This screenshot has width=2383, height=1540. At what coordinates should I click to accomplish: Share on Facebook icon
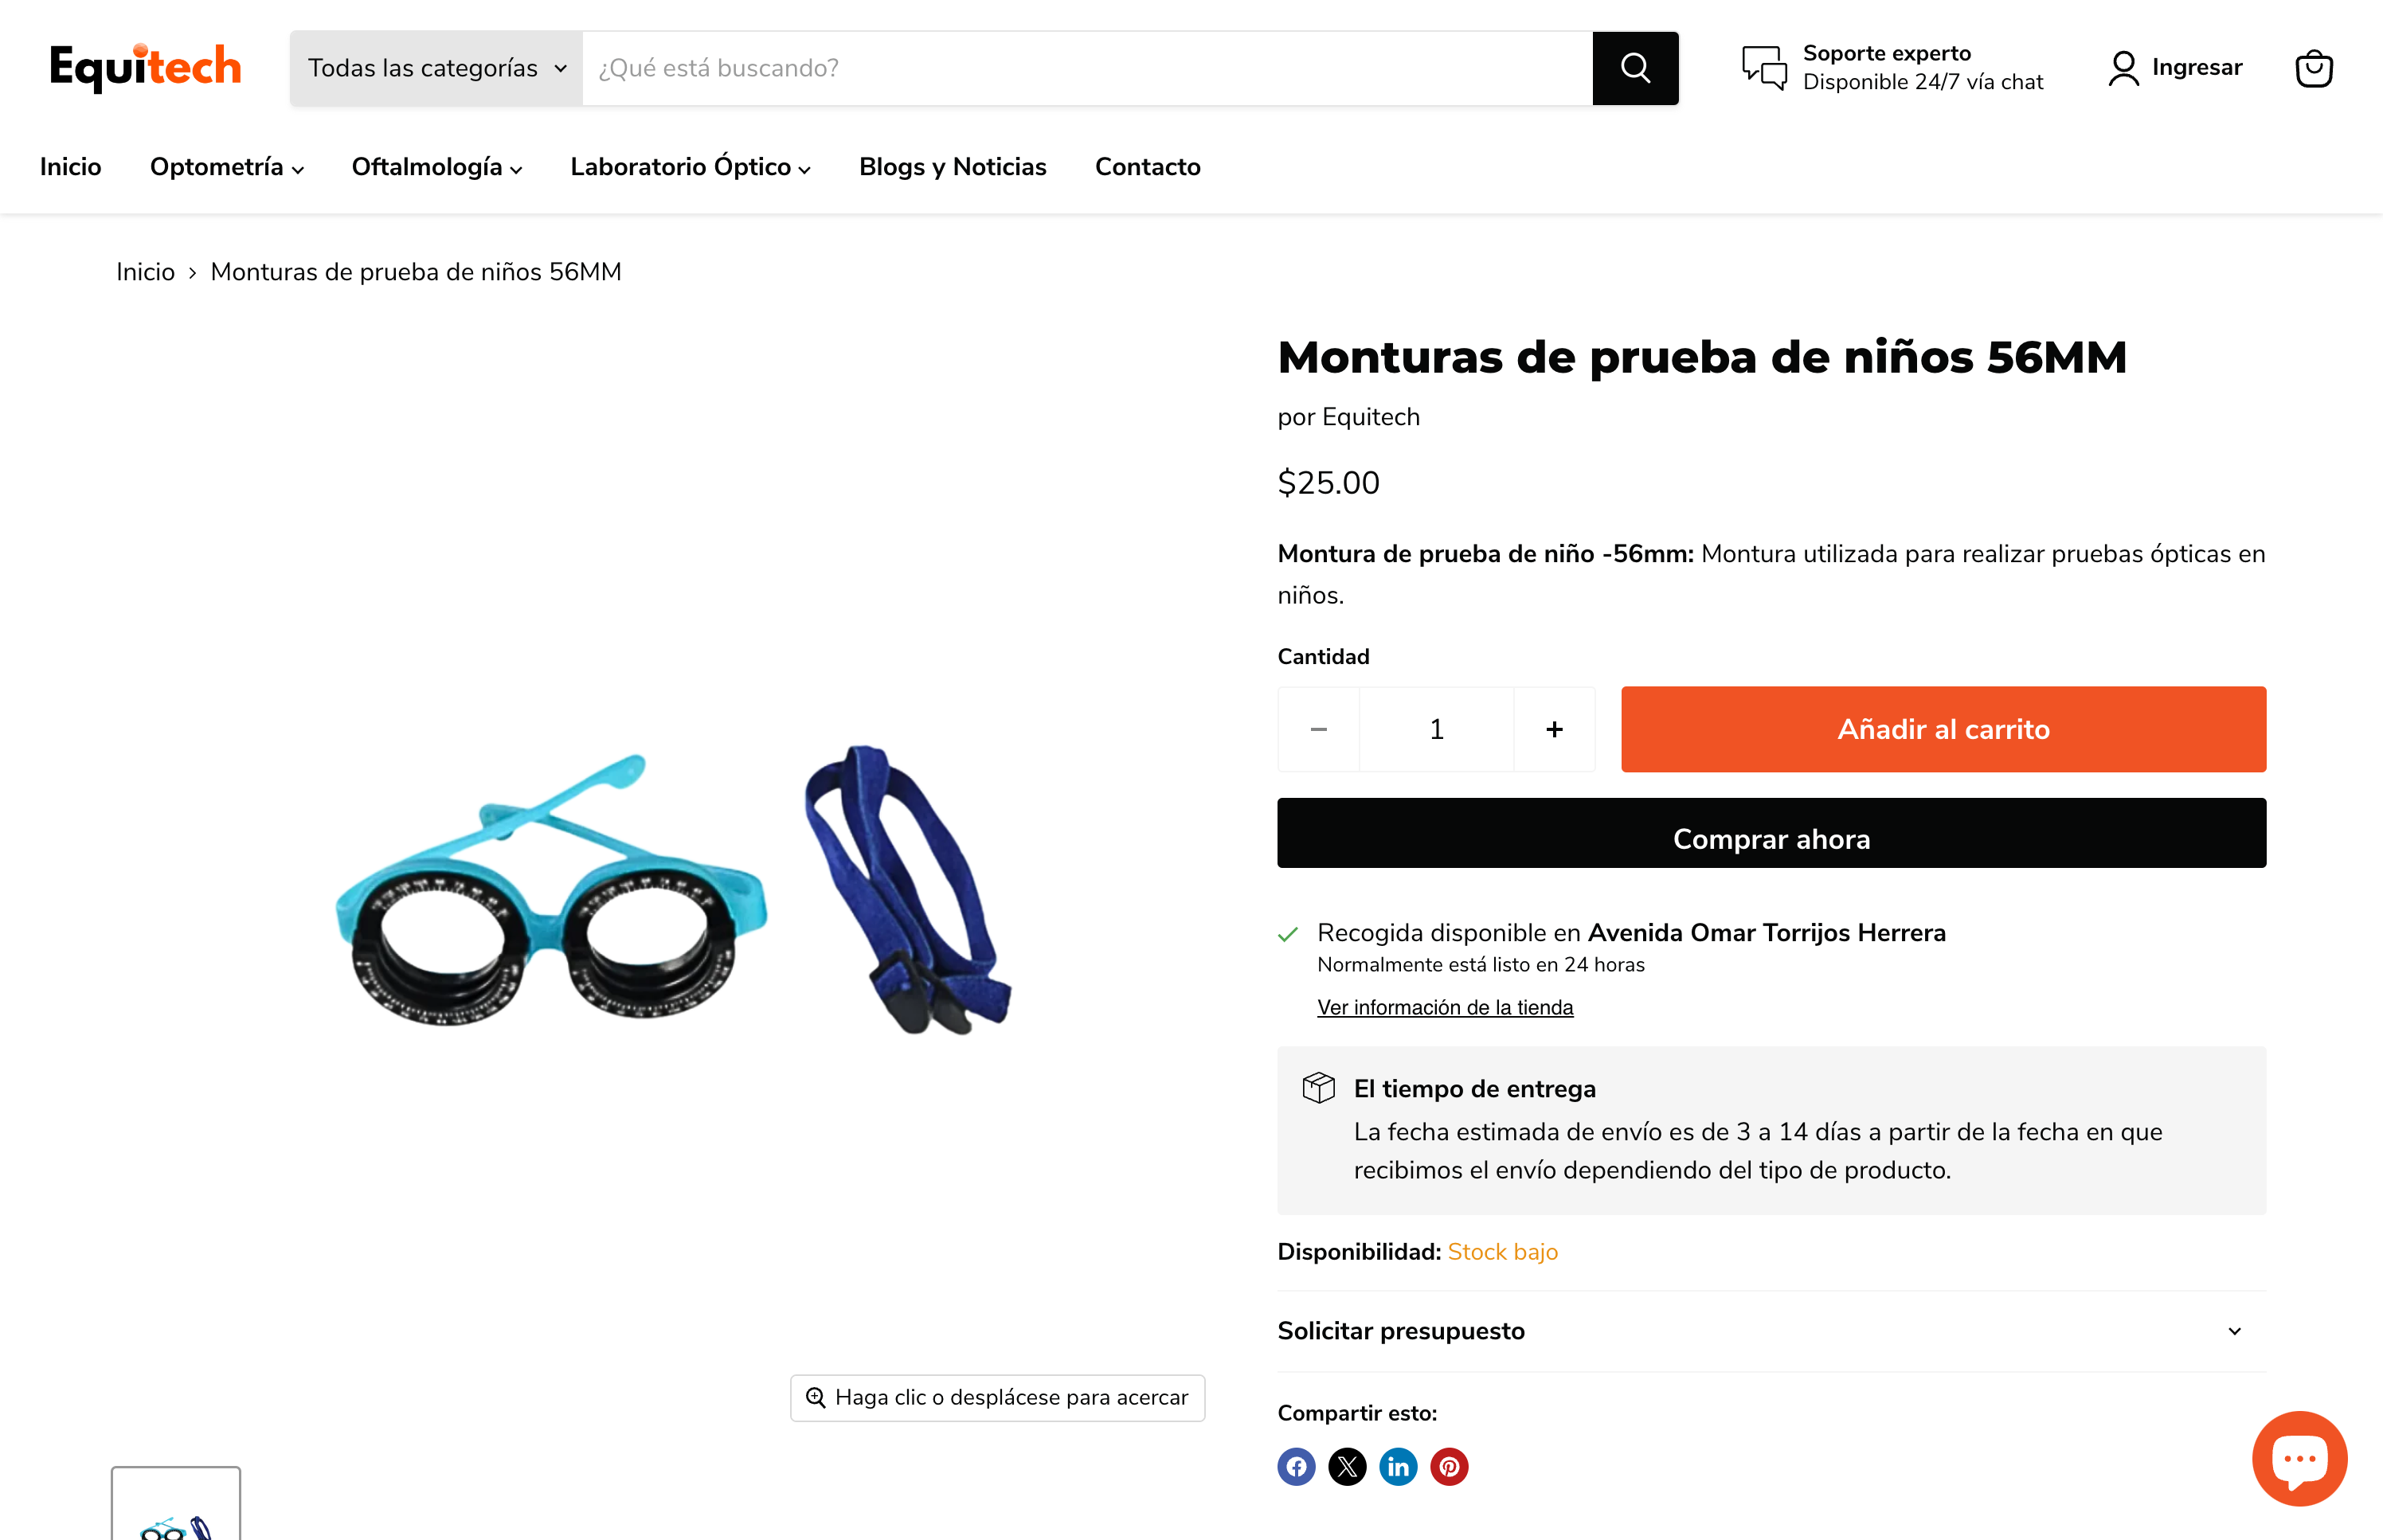(x=1296, y=1467)
